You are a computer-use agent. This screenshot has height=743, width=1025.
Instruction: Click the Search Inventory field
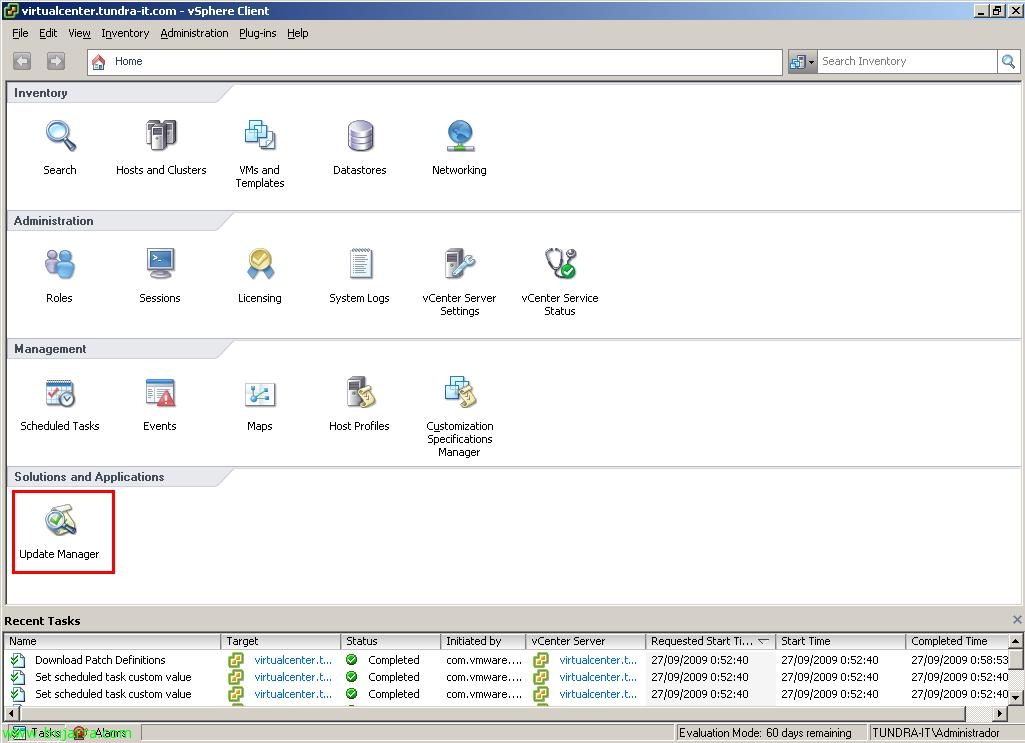click(907, 61)
